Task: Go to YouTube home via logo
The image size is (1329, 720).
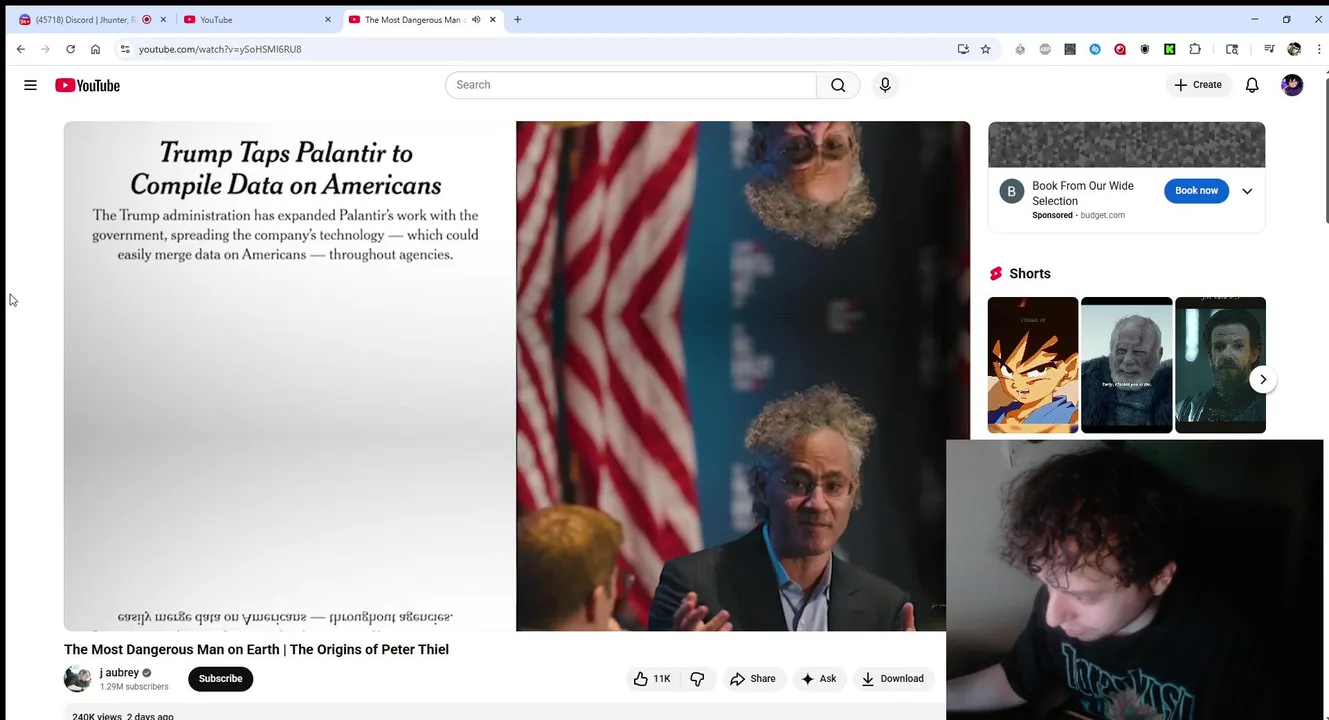Action: click(x=87, y=85)
